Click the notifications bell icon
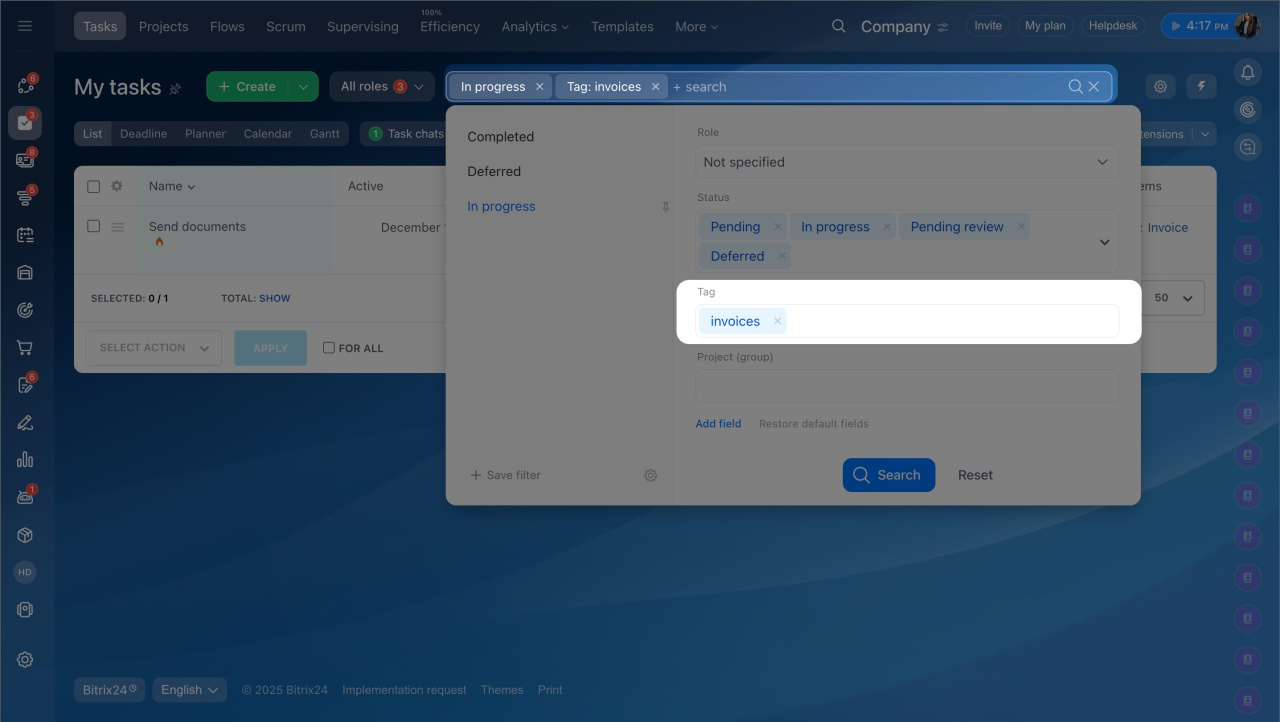This screenshot has width=1280, height=722. point(1247,72)
